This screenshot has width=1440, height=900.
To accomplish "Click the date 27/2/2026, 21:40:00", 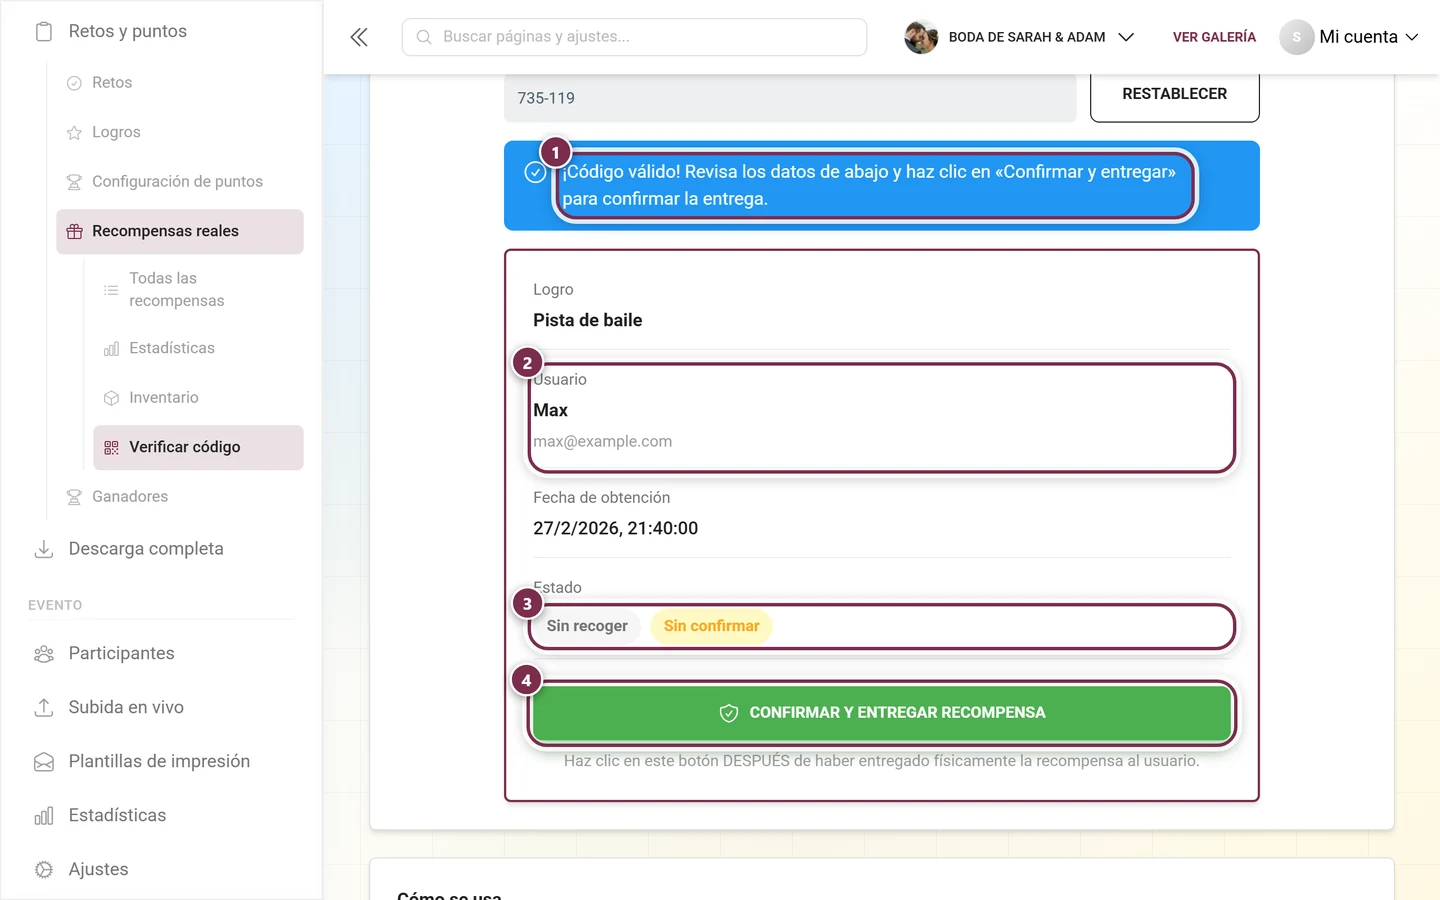I will tap(615, 529).
